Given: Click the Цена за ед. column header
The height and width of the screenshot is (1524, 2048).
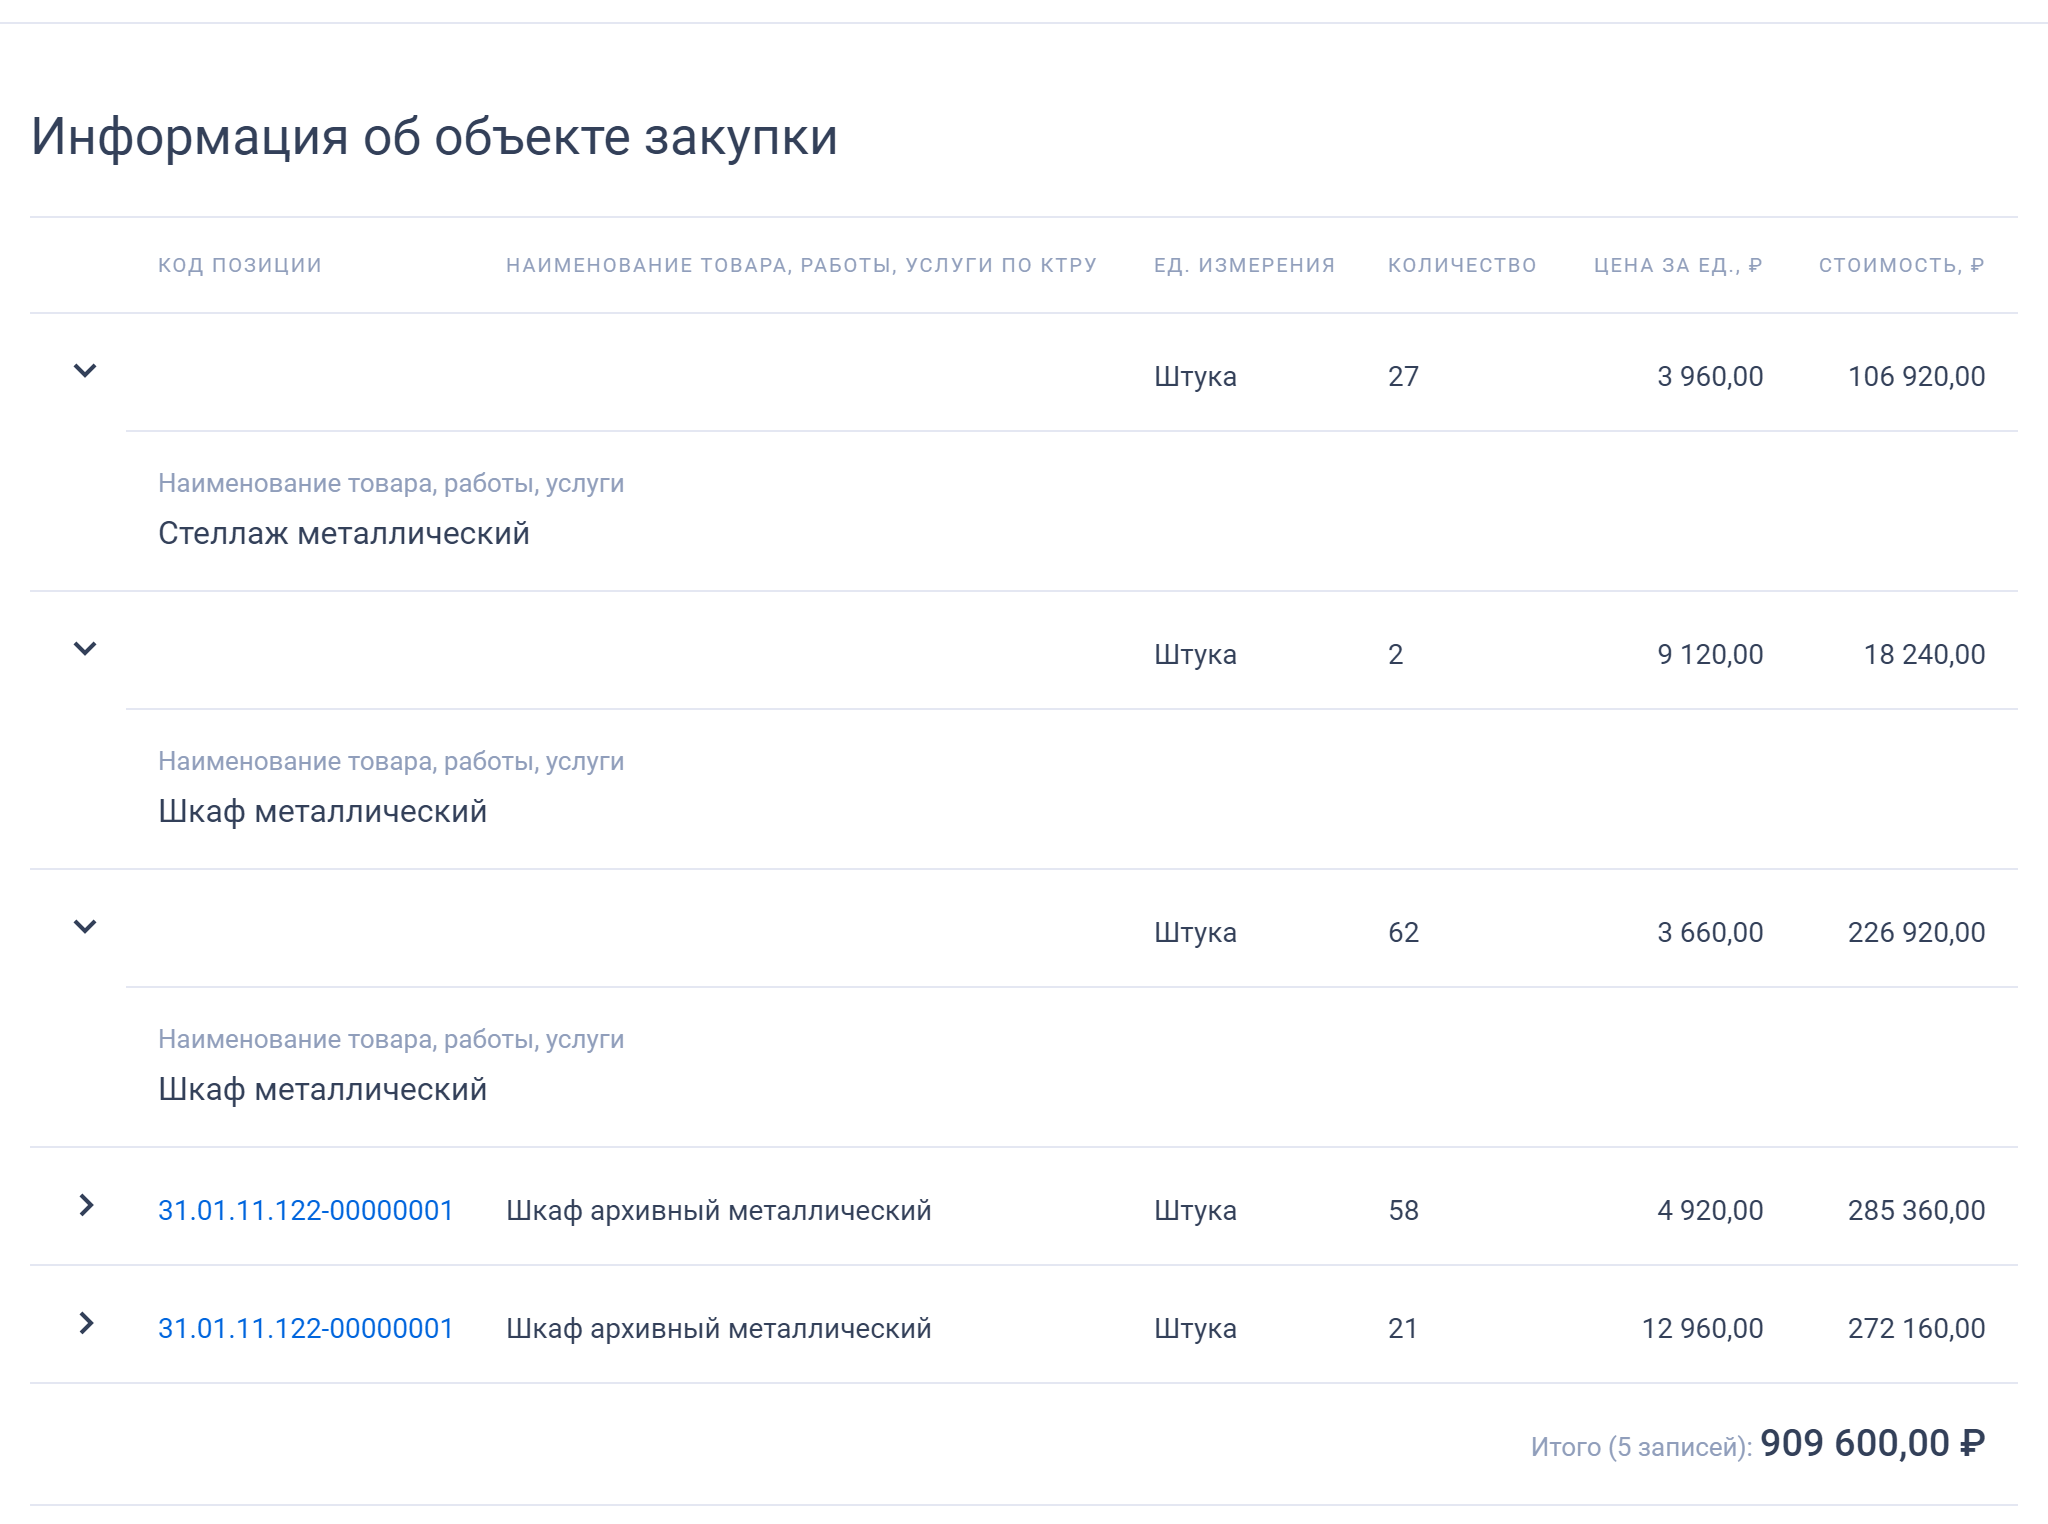Looking at the screenshot, I should click(1677, 265).
